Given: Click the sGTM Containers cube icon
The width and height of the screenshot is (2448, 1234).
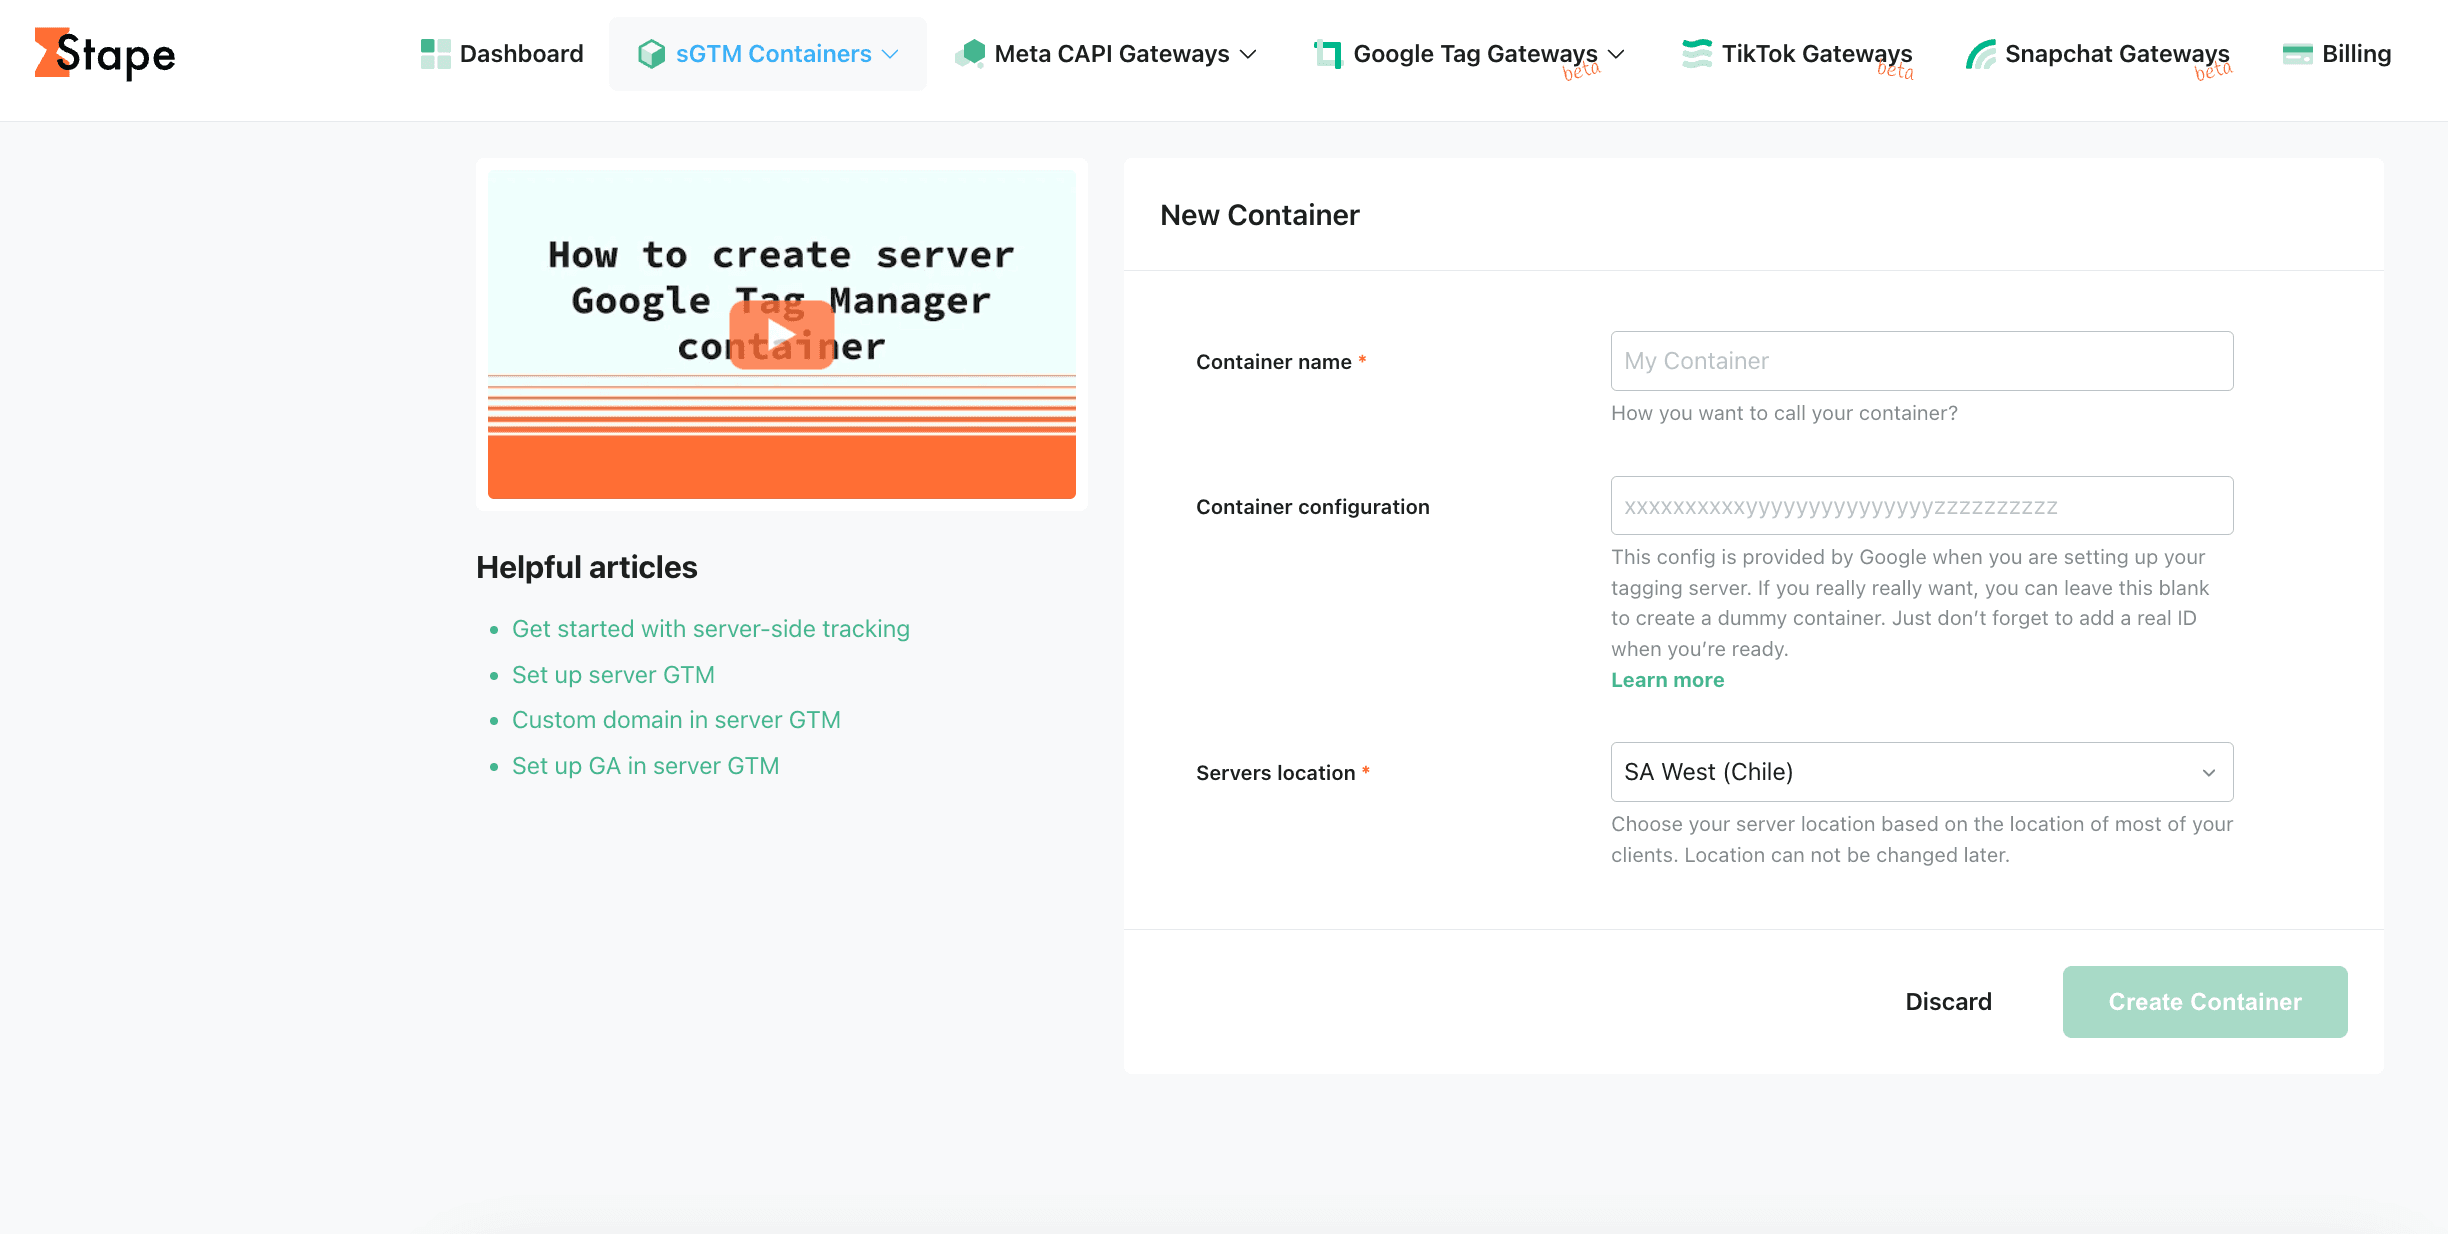Looking at the screenshot, I should (651, 54).
